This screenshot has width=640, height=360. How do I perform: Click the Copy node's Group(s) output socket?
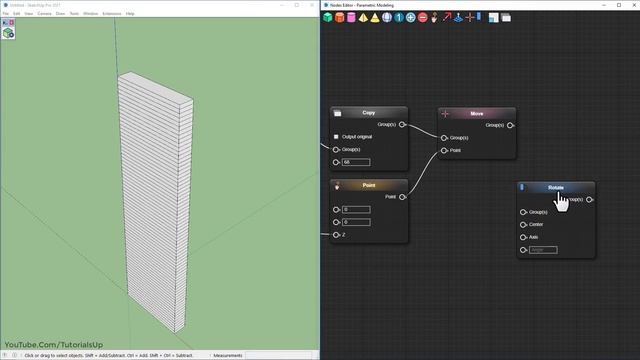402,124
